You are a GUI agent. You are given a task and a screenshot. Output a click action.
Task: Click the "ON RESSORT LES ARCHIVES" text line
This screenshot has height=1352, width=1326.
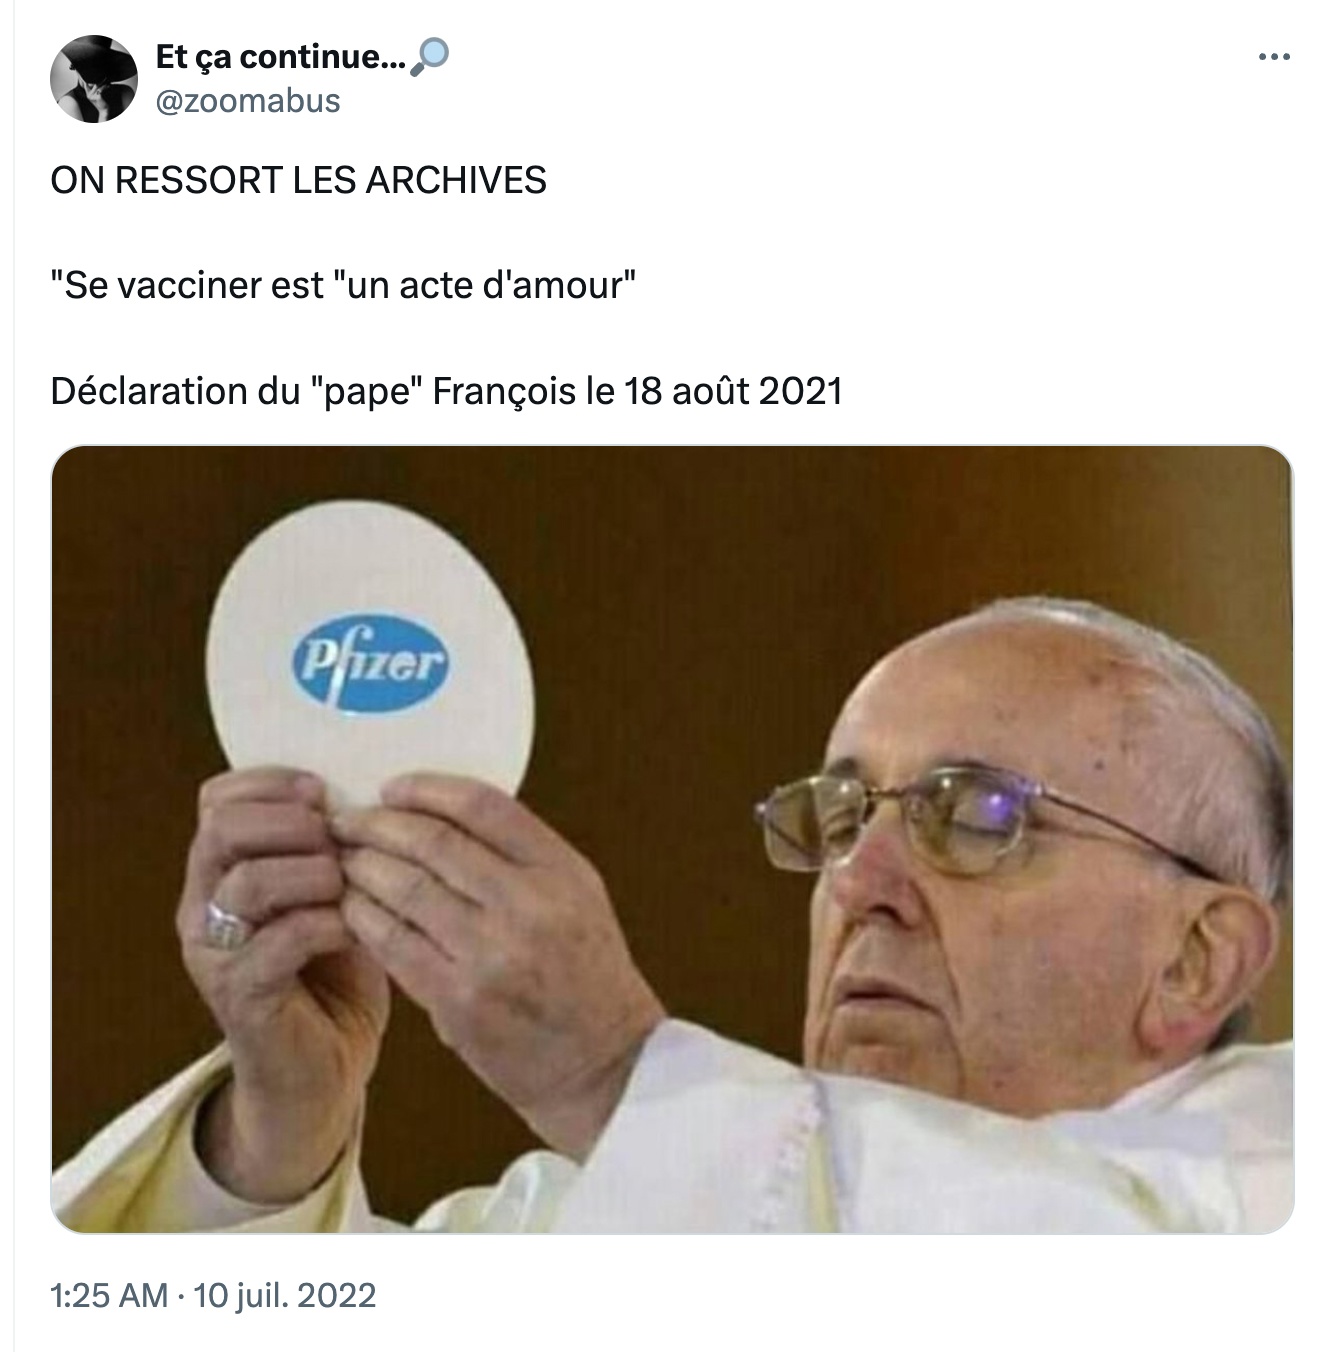point(299,180)
